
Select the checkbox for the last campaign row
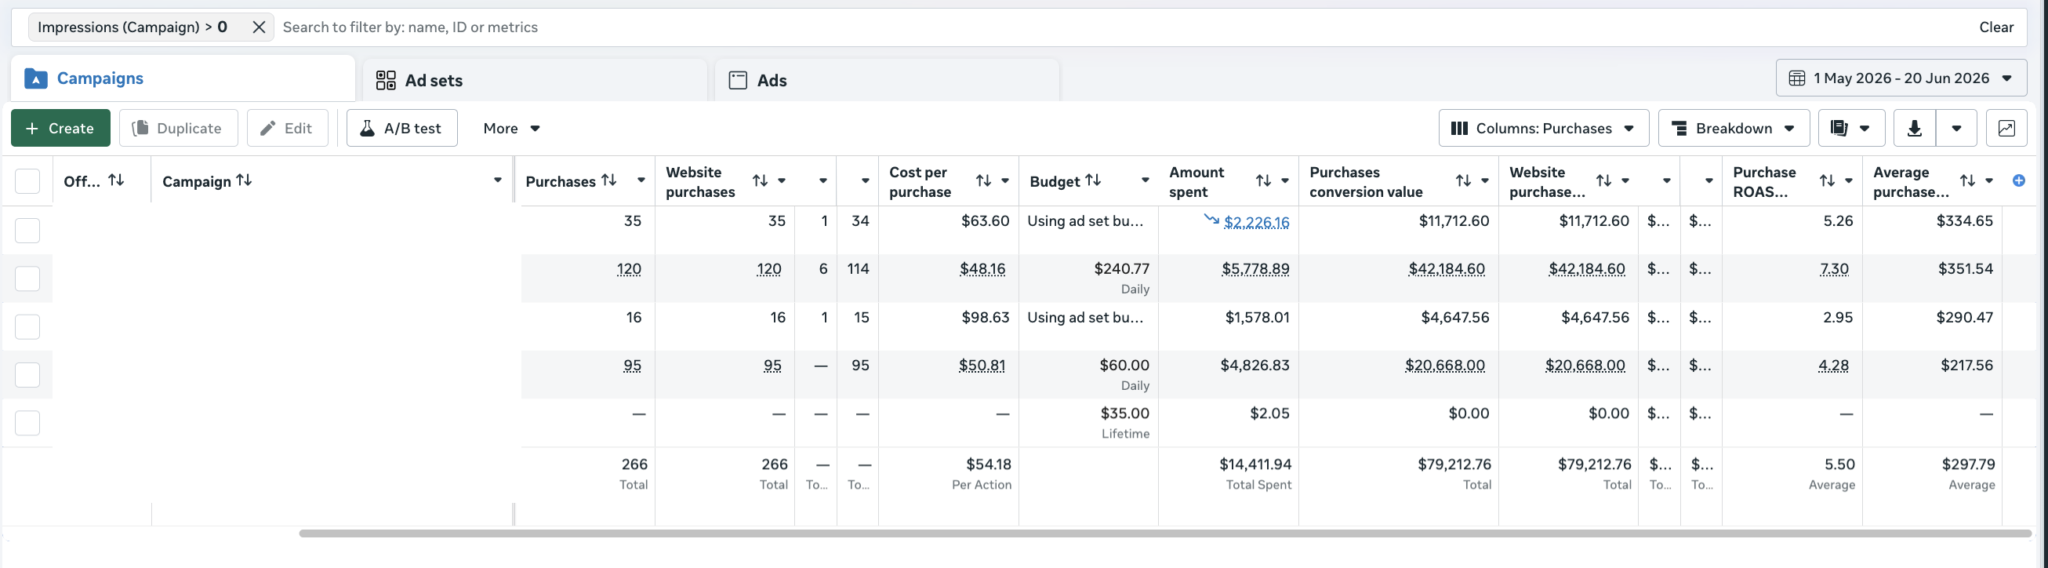(x=27, y=423)
